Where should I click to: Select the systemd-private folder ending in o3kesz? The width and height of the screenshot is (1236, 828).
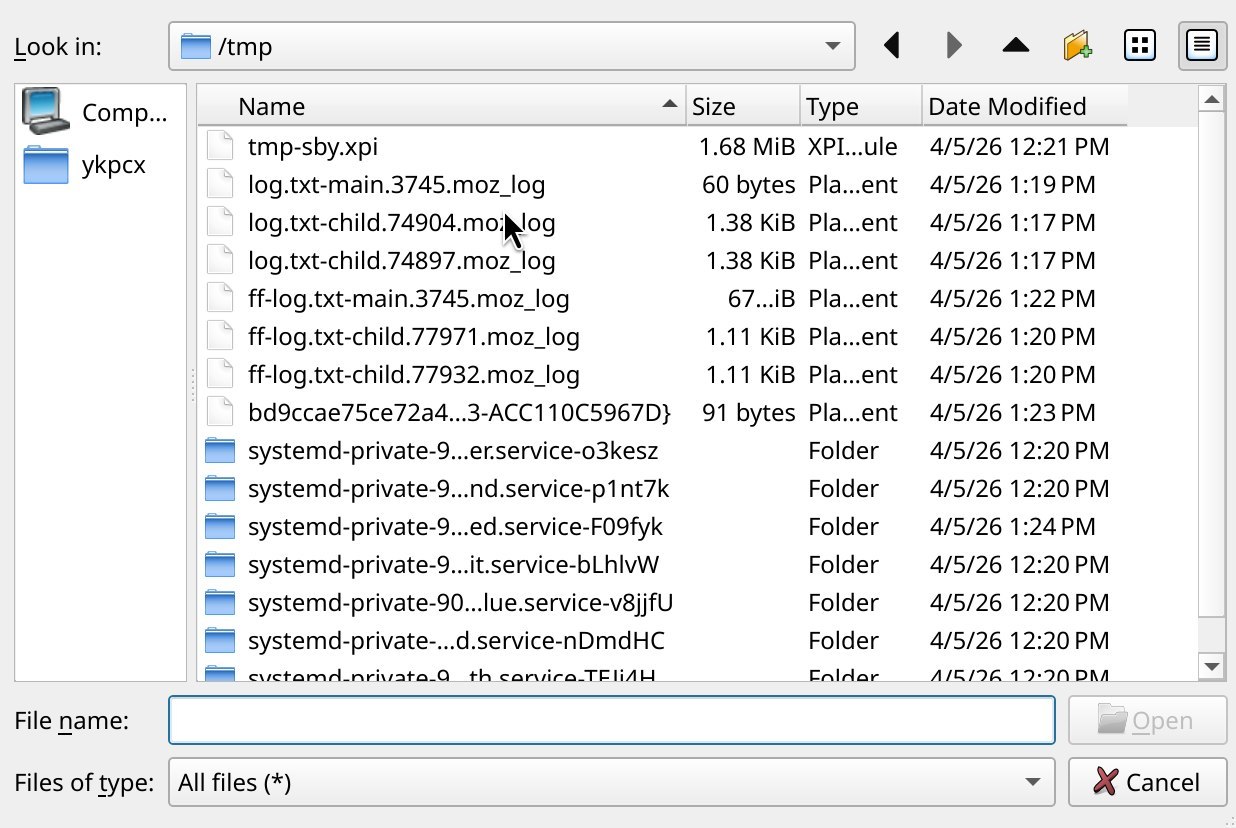(452, 451)
